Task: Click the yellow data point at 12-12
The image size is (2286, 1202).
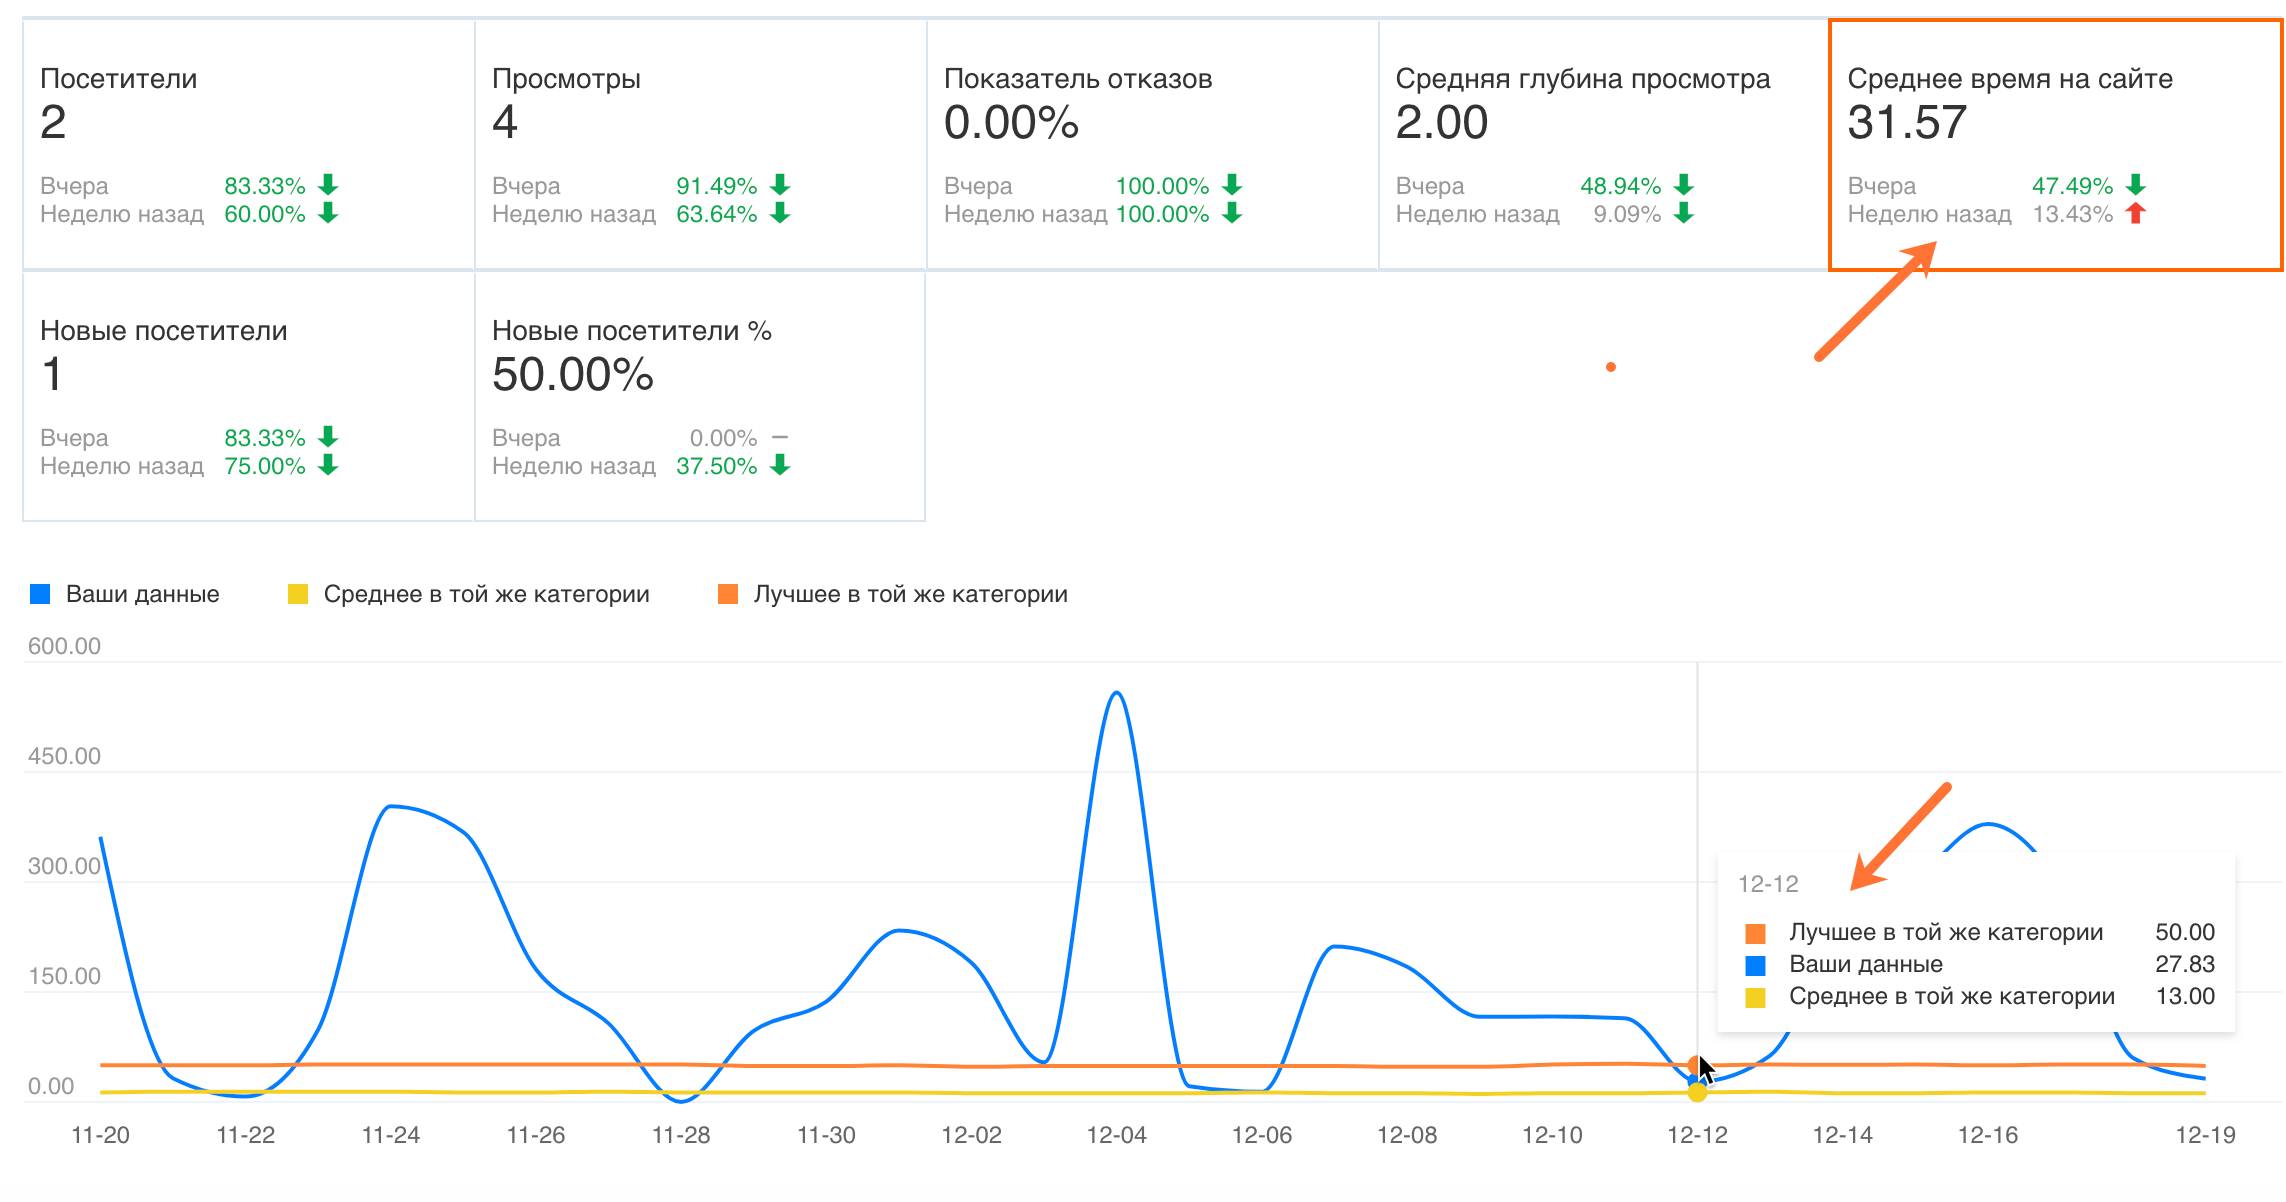Action: click(x=1697, y=1092)
